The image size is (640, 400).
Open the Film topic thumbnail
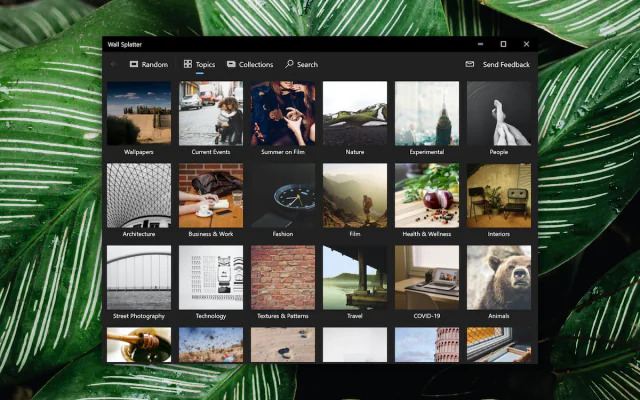(x=355, y=196)
